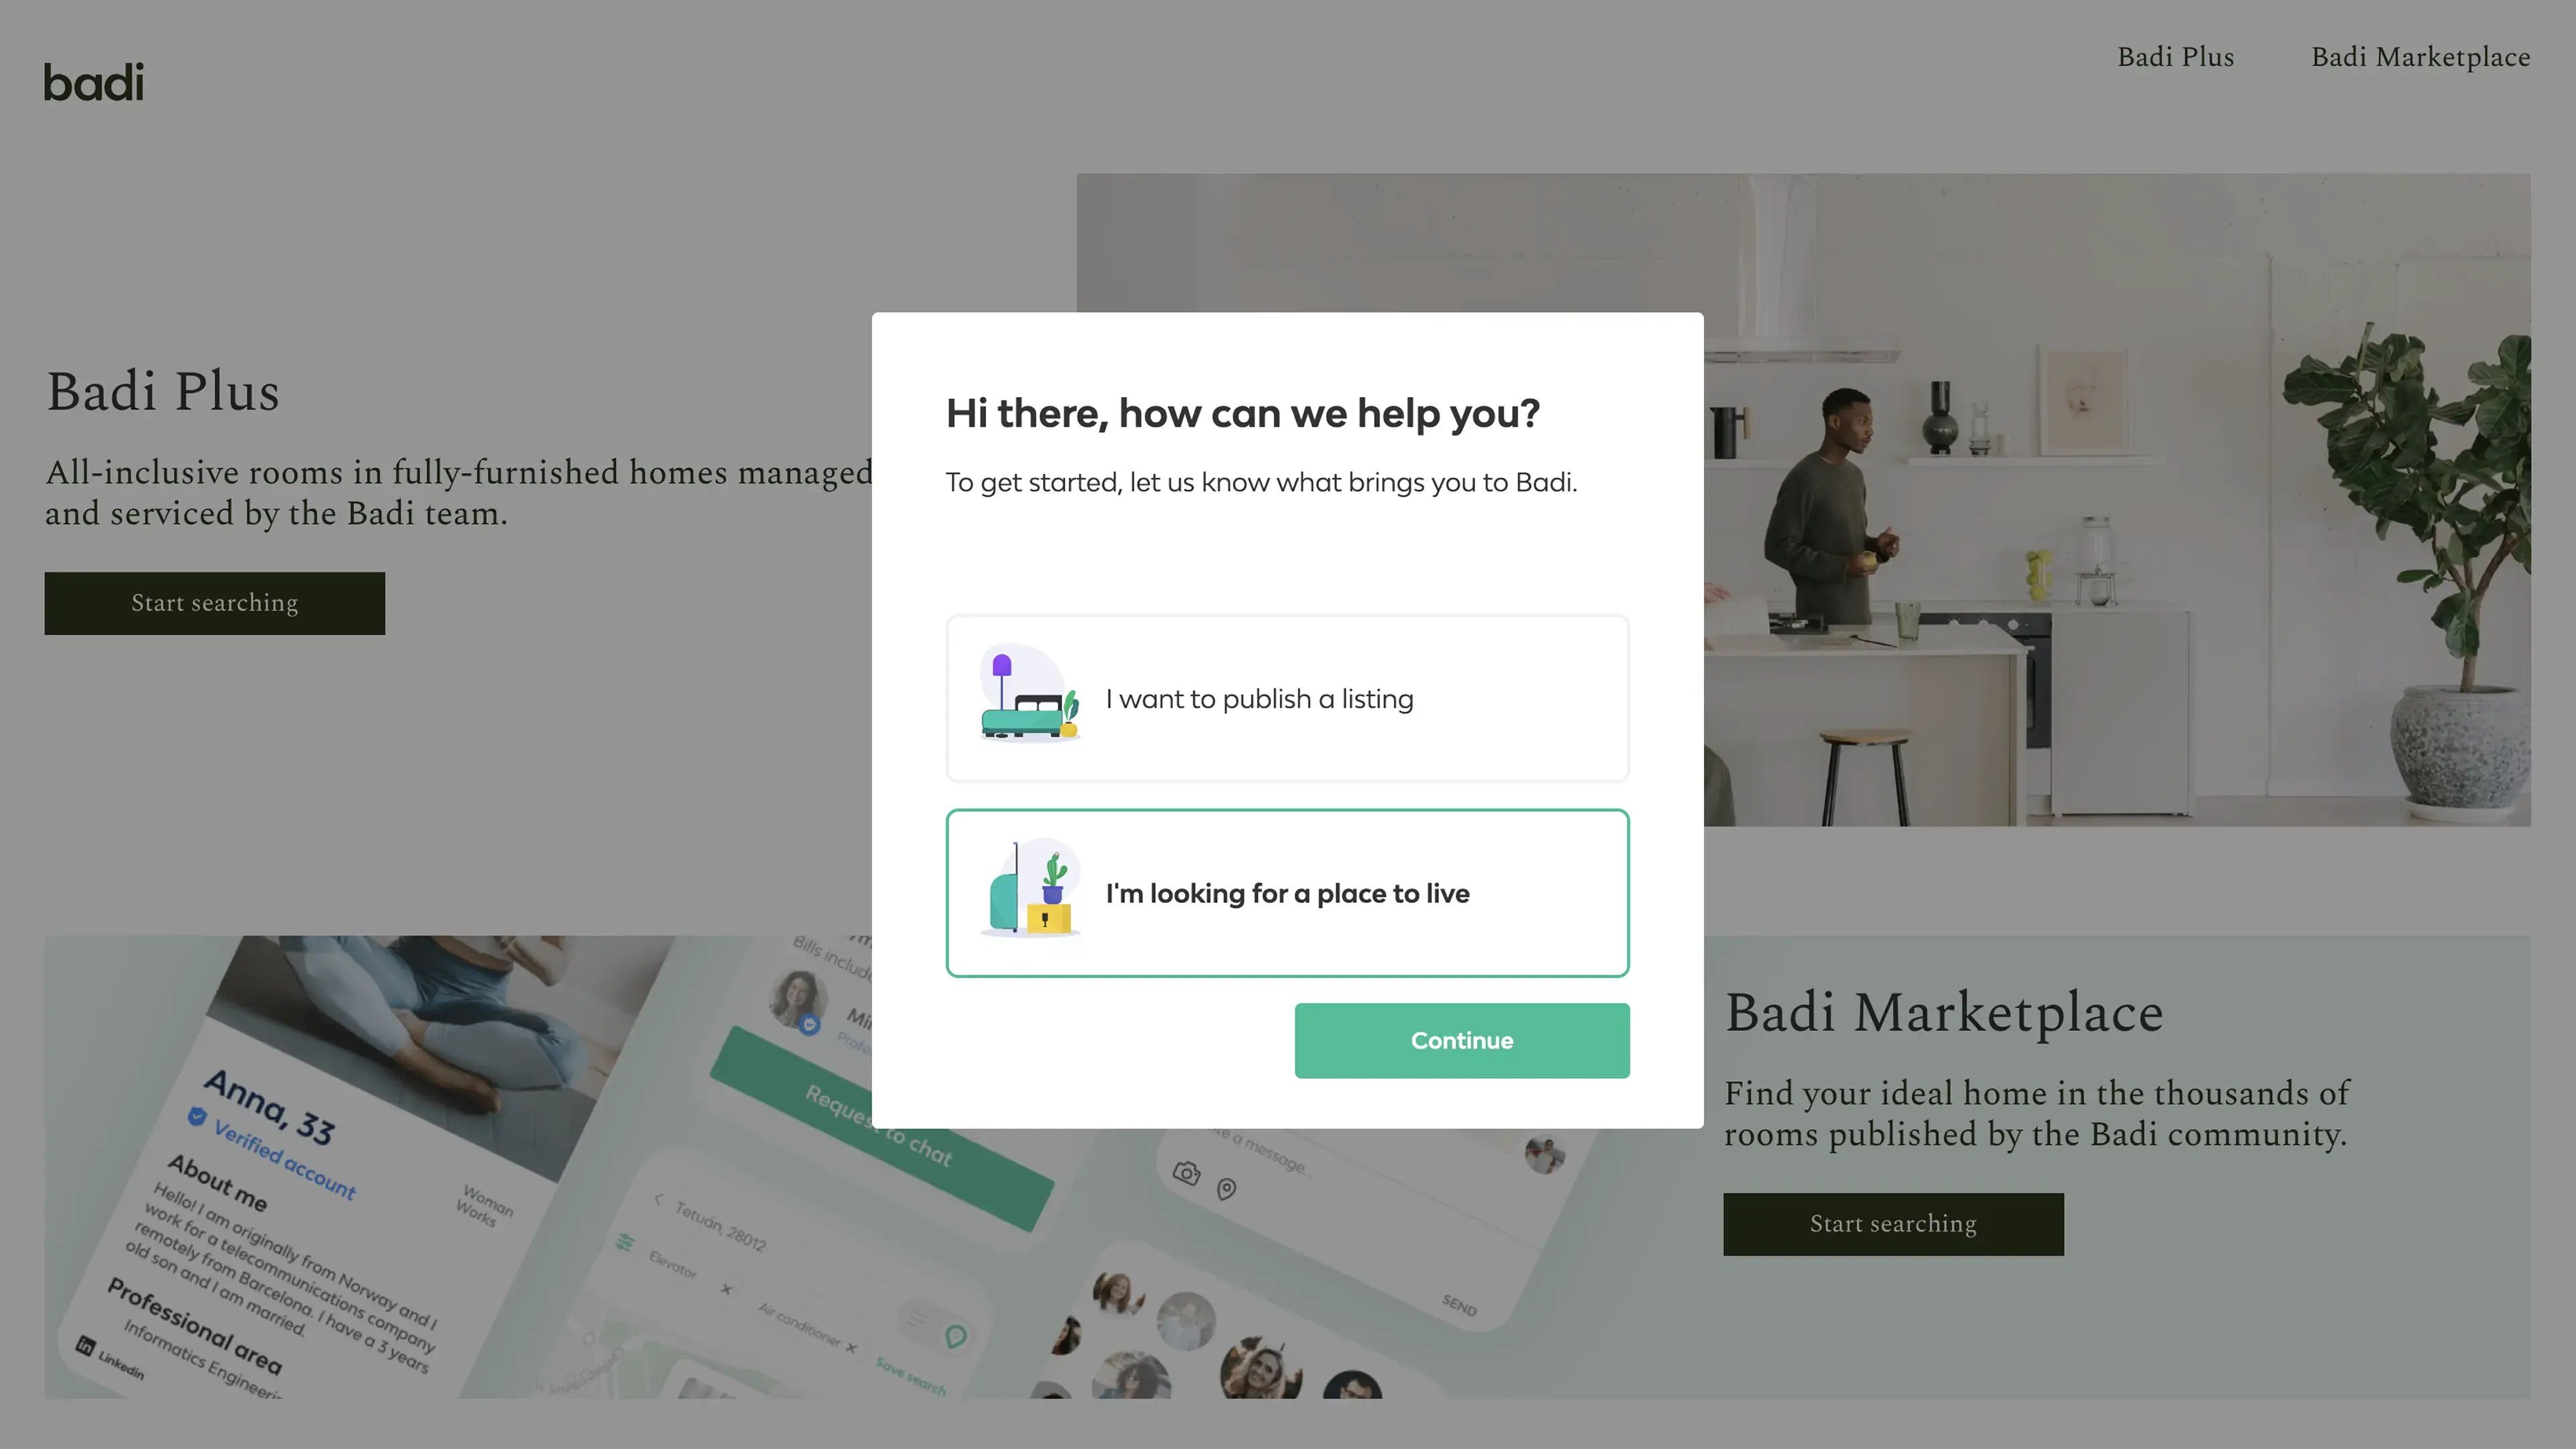This screenshot has height=1449, width=2576.
Task: Click the filter sliders icon near Tetuan
Action: pyautogui.click(x=625, y=1242)
